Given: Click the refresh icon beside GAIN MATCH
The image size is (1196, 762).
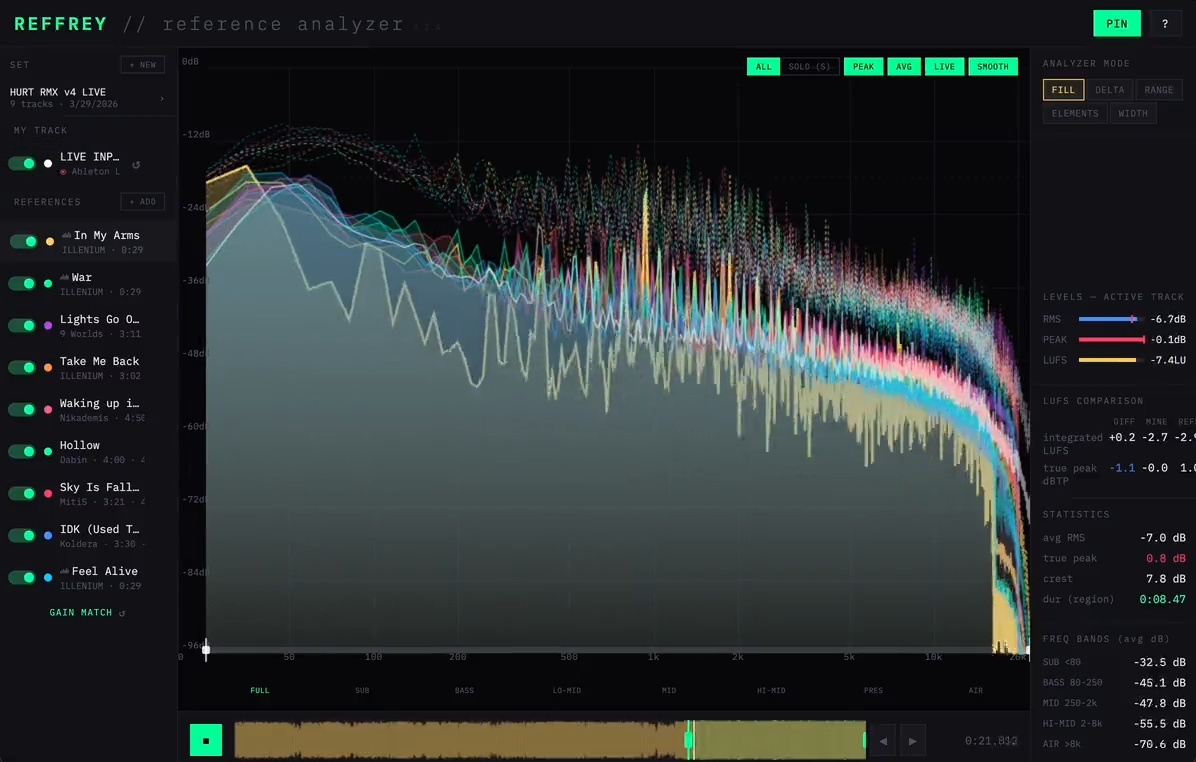Looking at the screenshot, I should tap(122, 613).
